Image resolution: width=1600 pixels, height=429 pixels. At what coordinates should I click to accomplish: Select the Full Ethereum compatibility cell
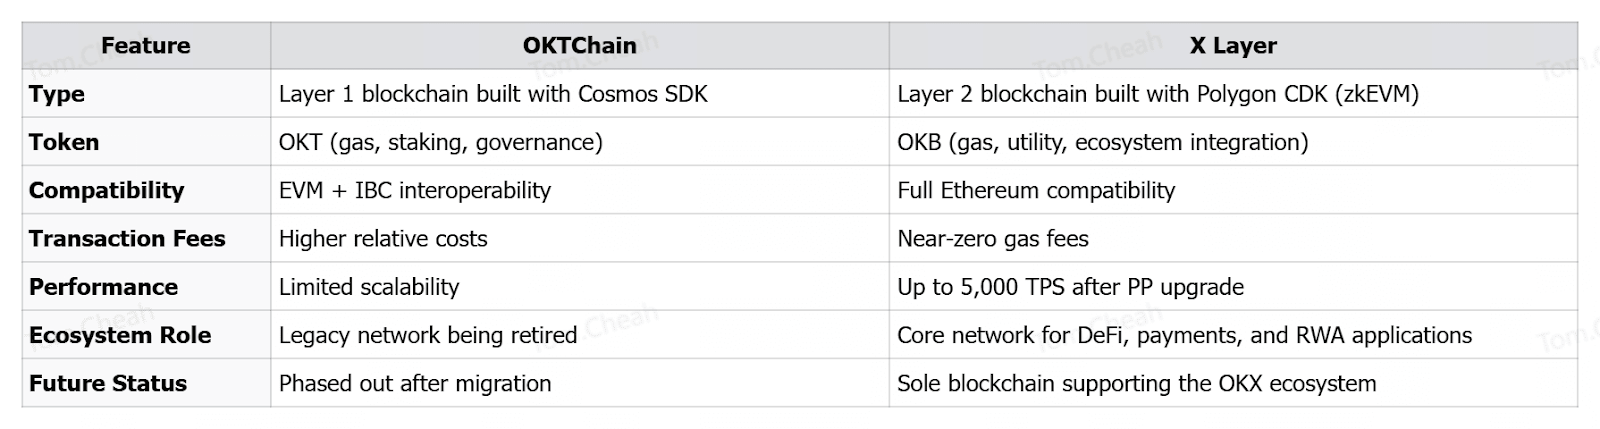(x=1036, y=190)
